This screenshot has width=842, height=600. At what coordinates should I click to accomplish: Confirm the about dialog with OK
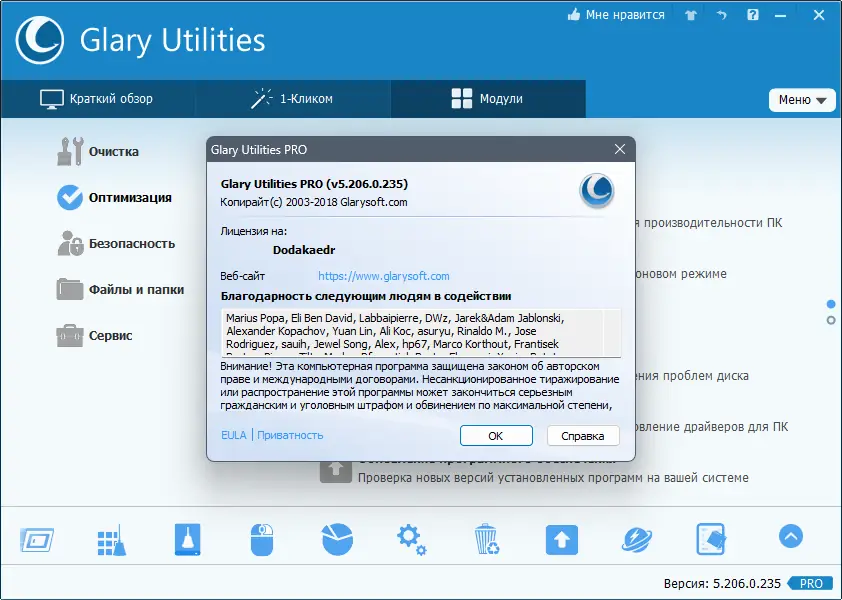coord(496,435)
